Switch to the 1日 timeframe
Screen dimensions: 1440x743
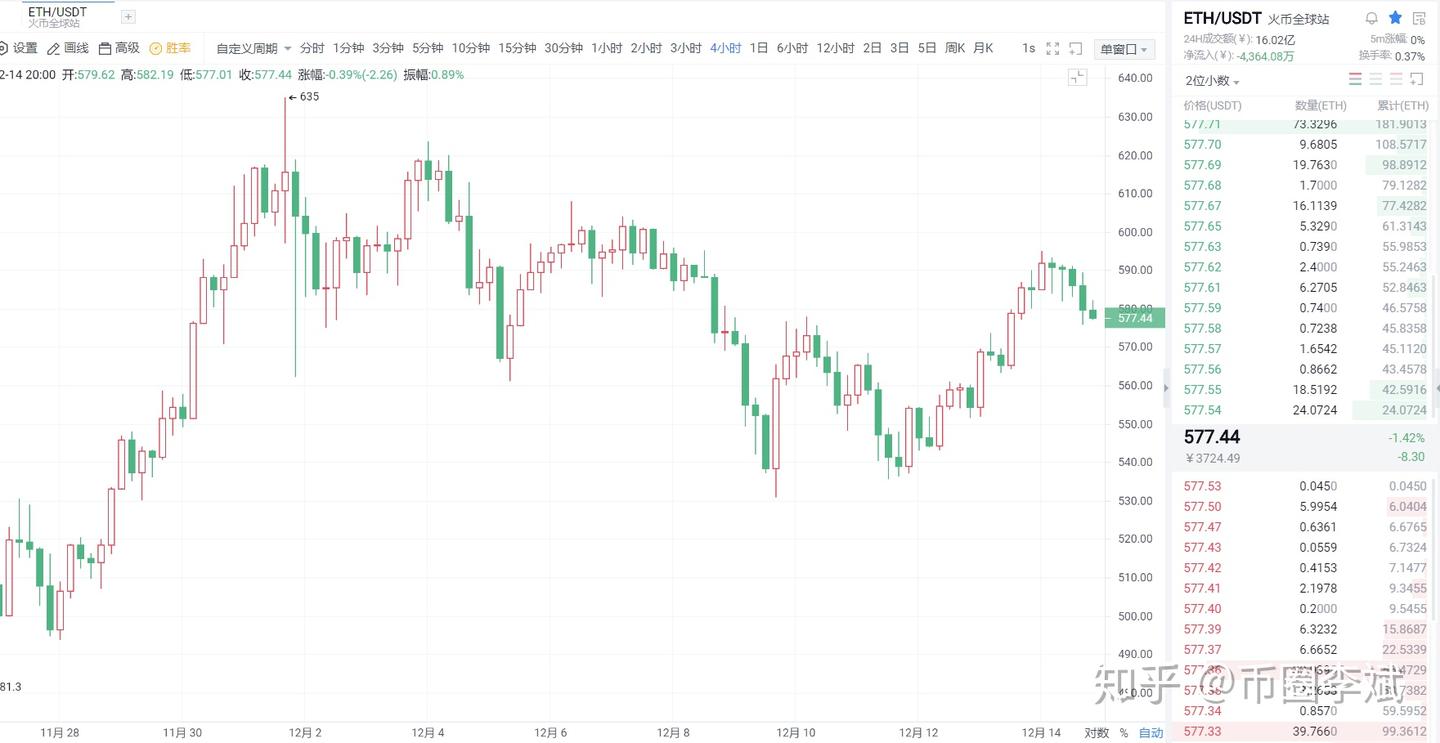point(759,48)
